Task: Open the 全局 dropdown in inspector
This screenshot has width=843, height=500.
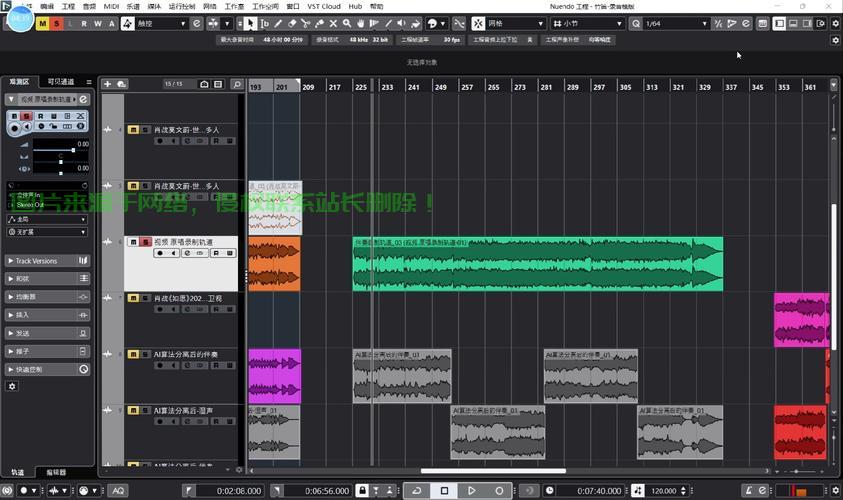Action: pyautogui.click(x=47, y=219)
